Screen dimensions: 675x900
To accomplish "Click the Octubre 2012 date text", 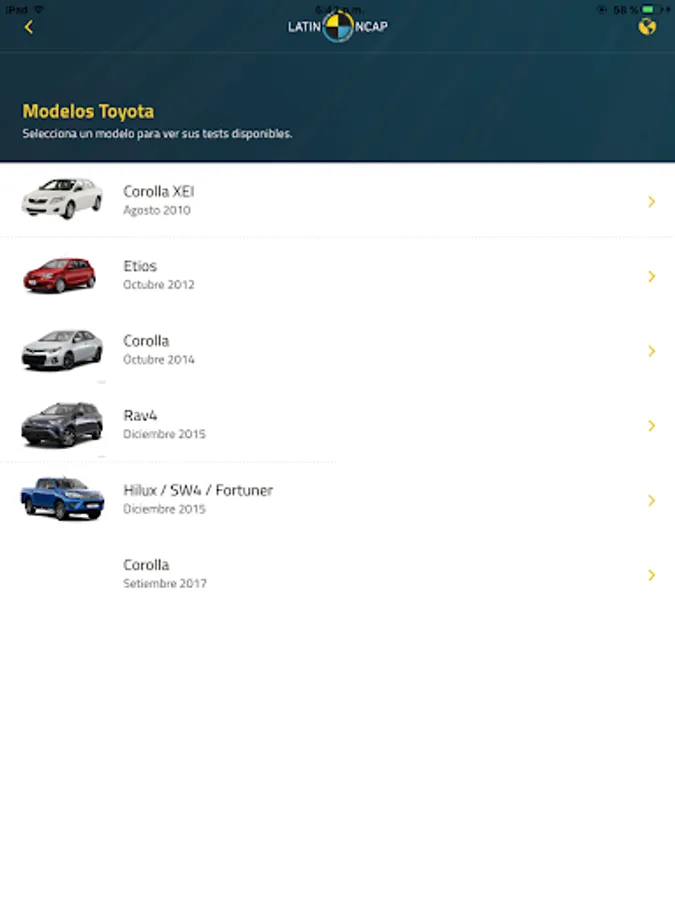I will pyautogui.click(x=159, y=285).
